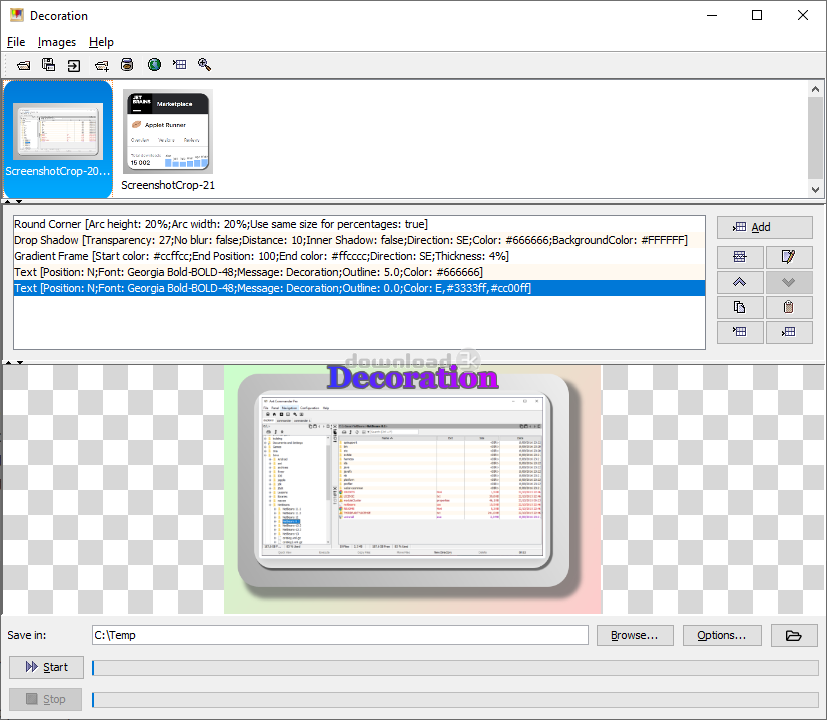Click the decorated preview image
This screenshot has width=827, height=720.
413,489
